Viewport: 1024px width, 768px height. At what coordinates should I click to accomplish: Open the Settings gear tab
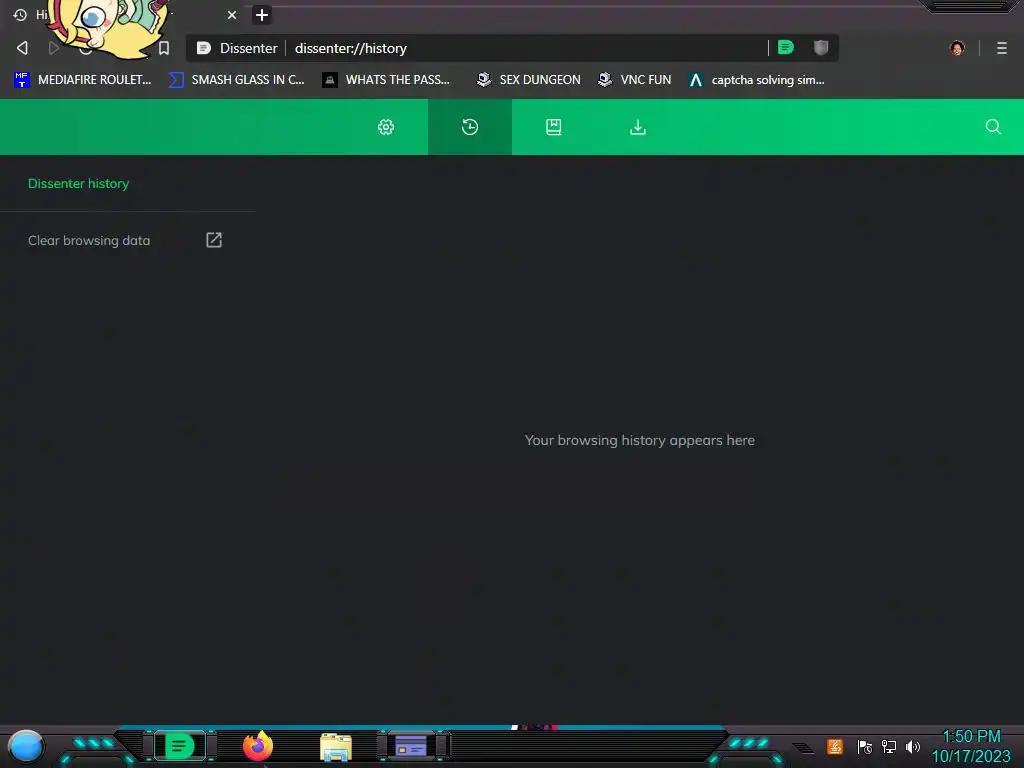(x=386, y=127)
